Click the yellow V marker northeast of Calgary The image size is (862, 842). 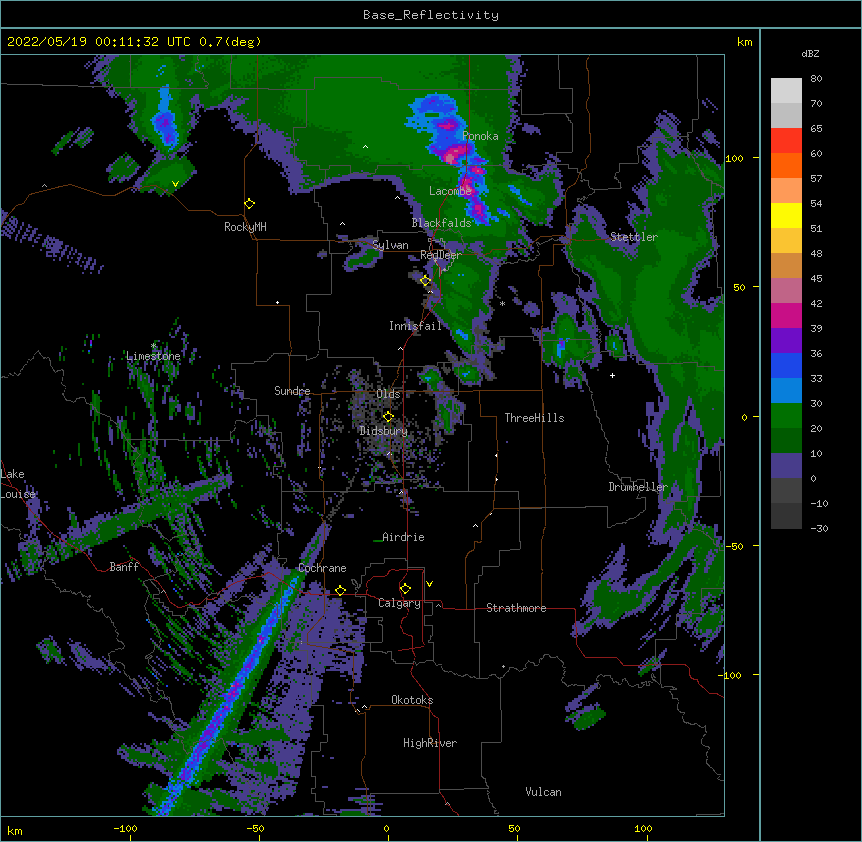tap(429, 584)
